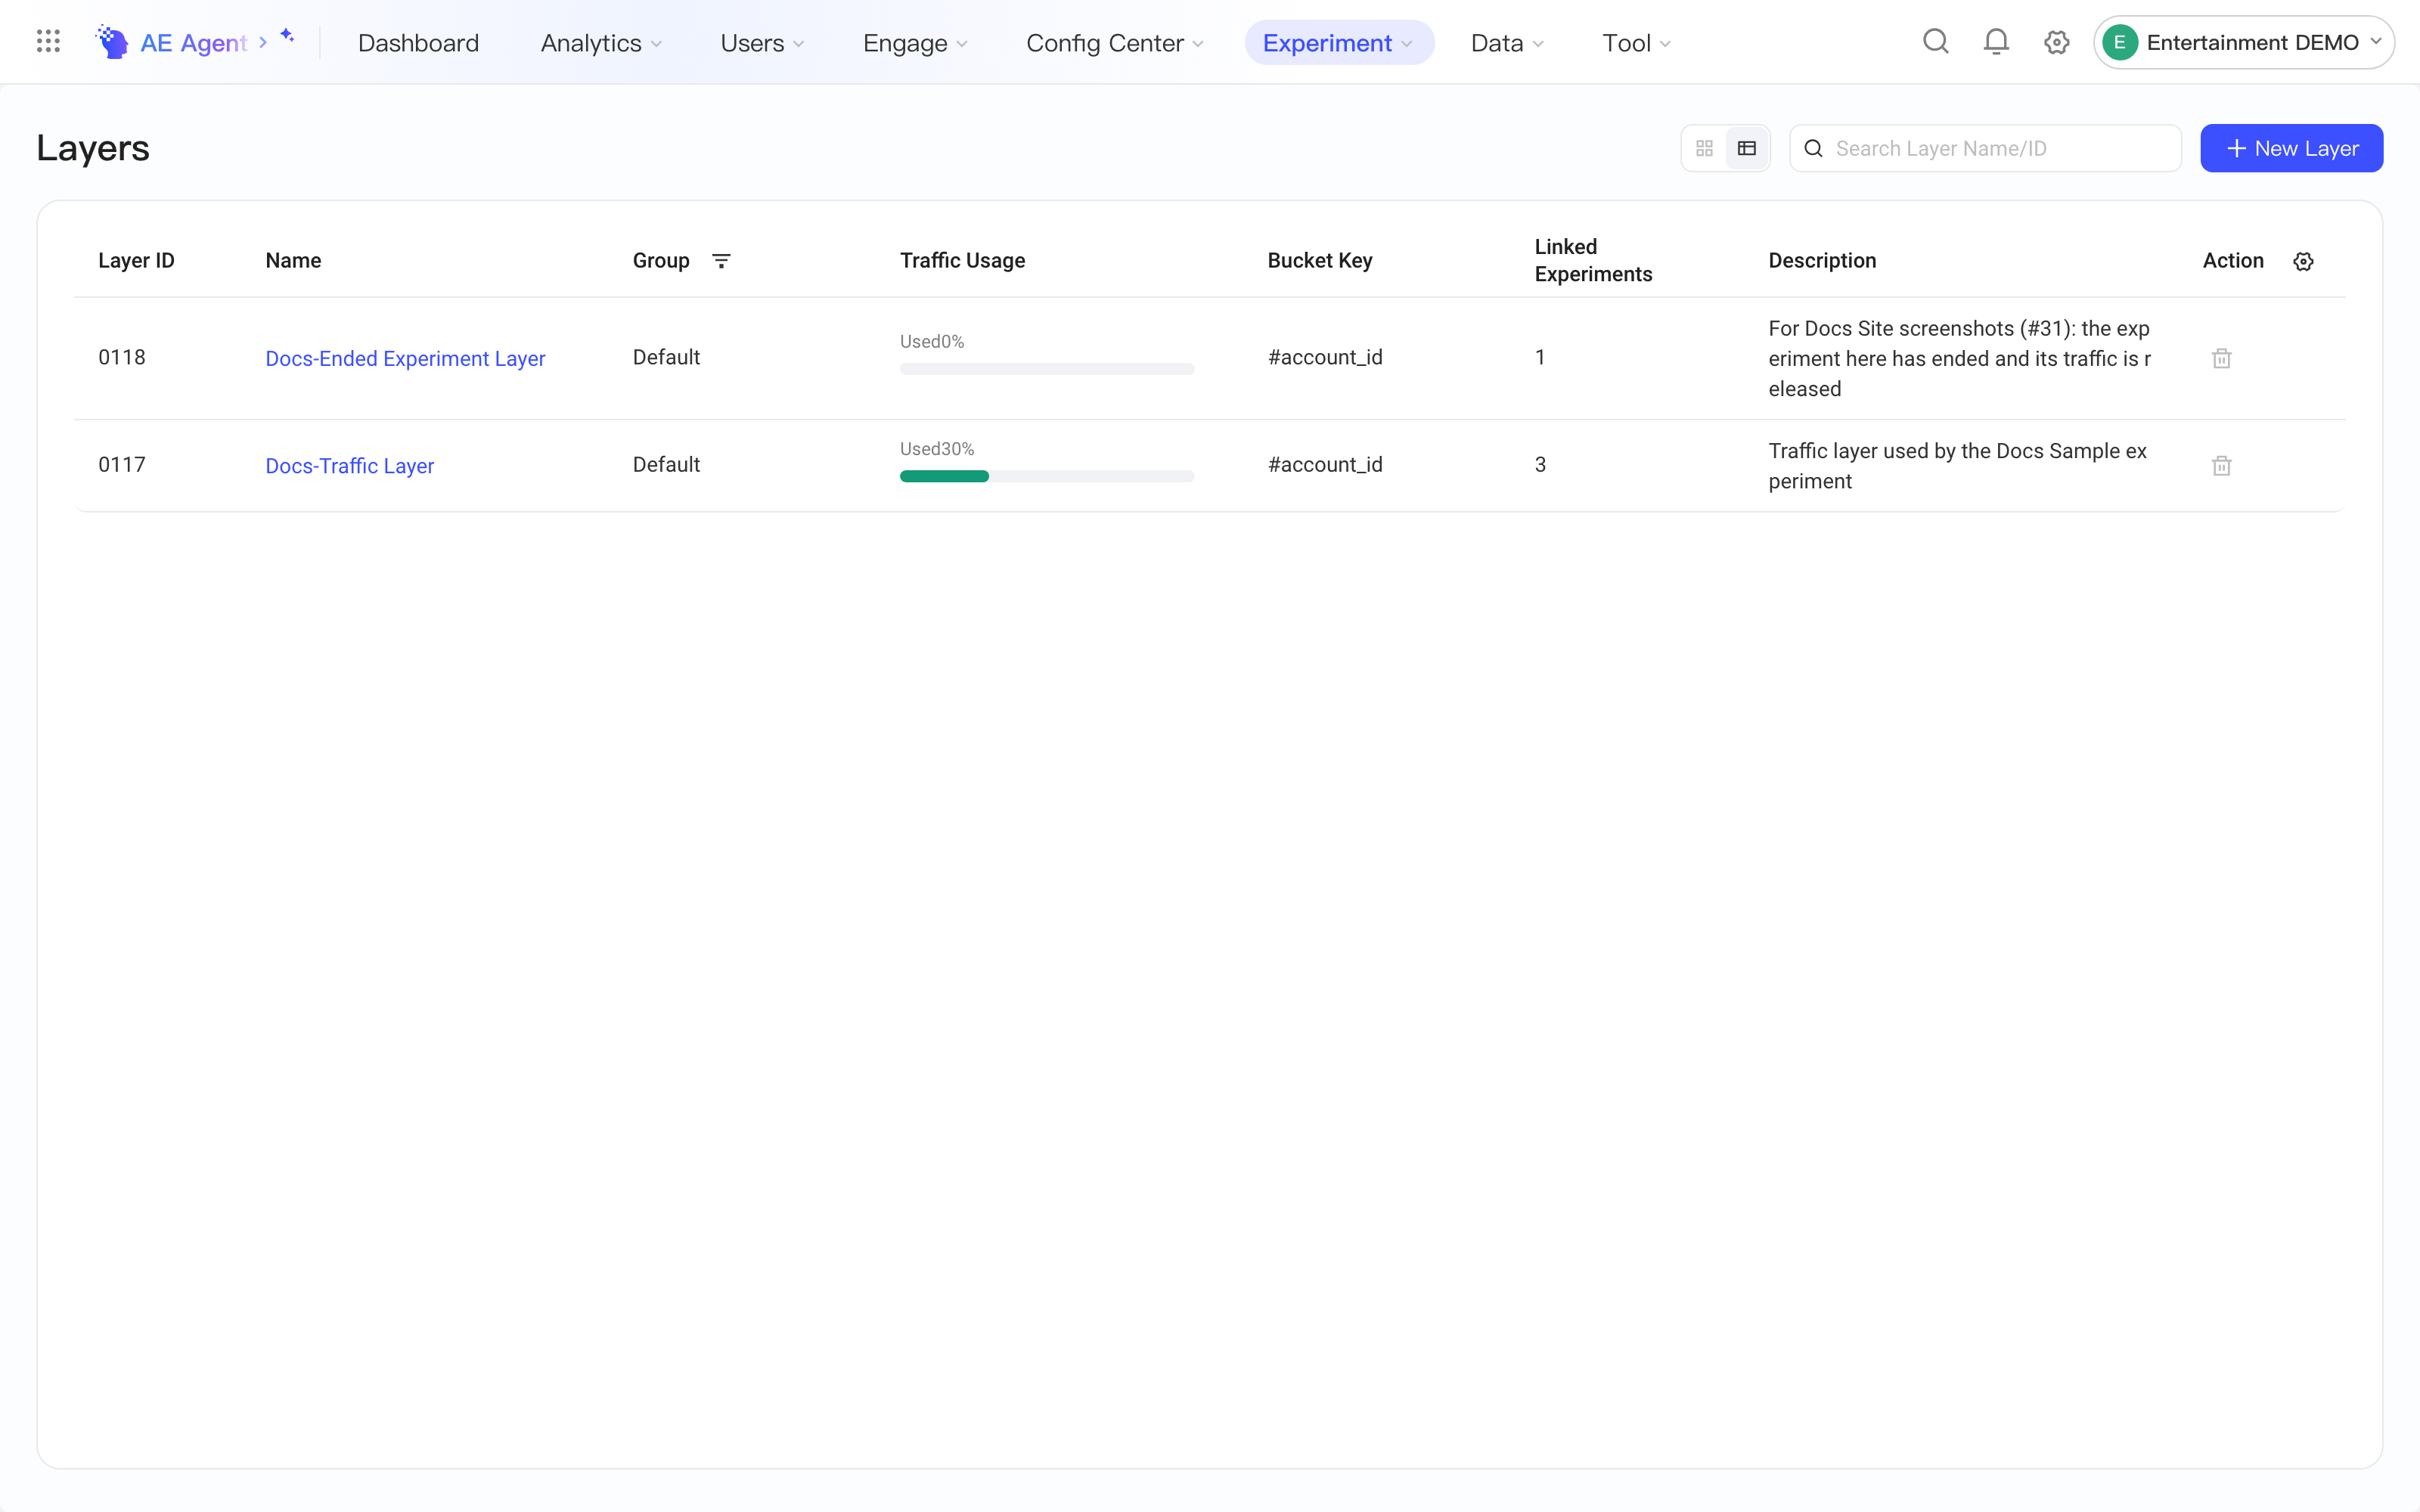The height and width of the screenshot is (1512, 2420).
Task: Select Layer ID 0118 cell
Action: point(122,357)
